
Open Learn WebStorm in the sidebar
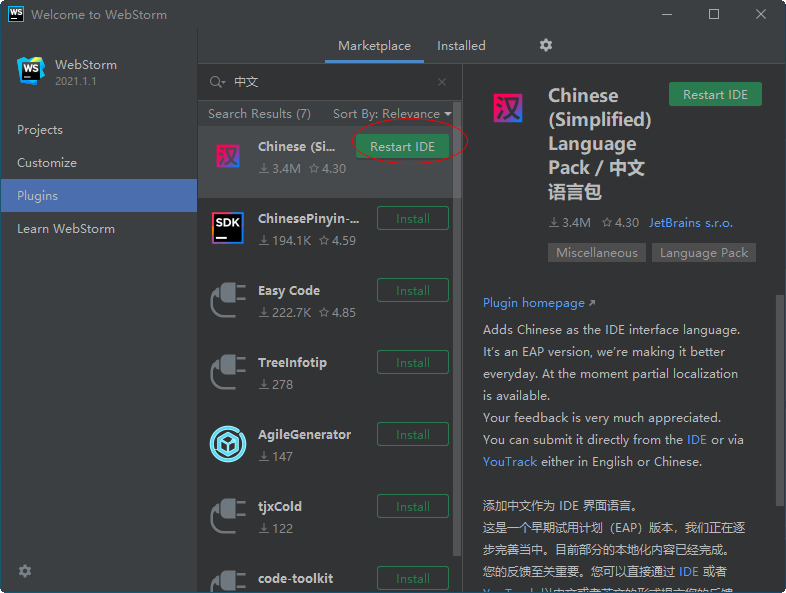(x=99, y=229)
